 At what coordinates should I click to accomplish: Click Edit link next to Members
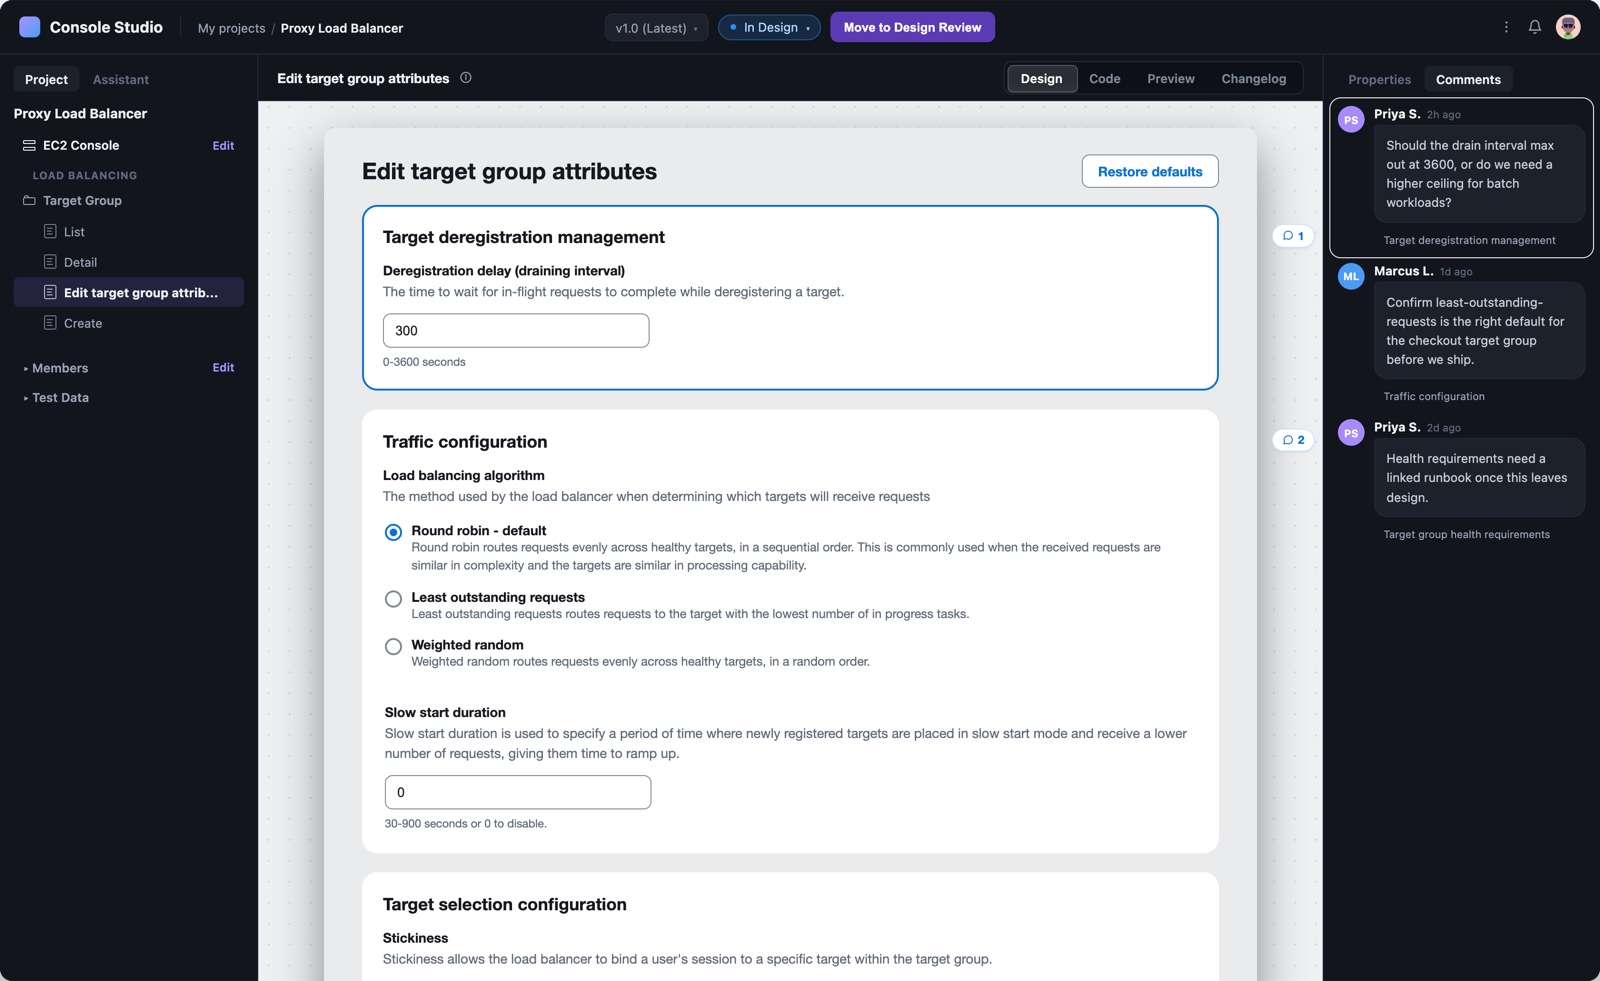[223, 367]
